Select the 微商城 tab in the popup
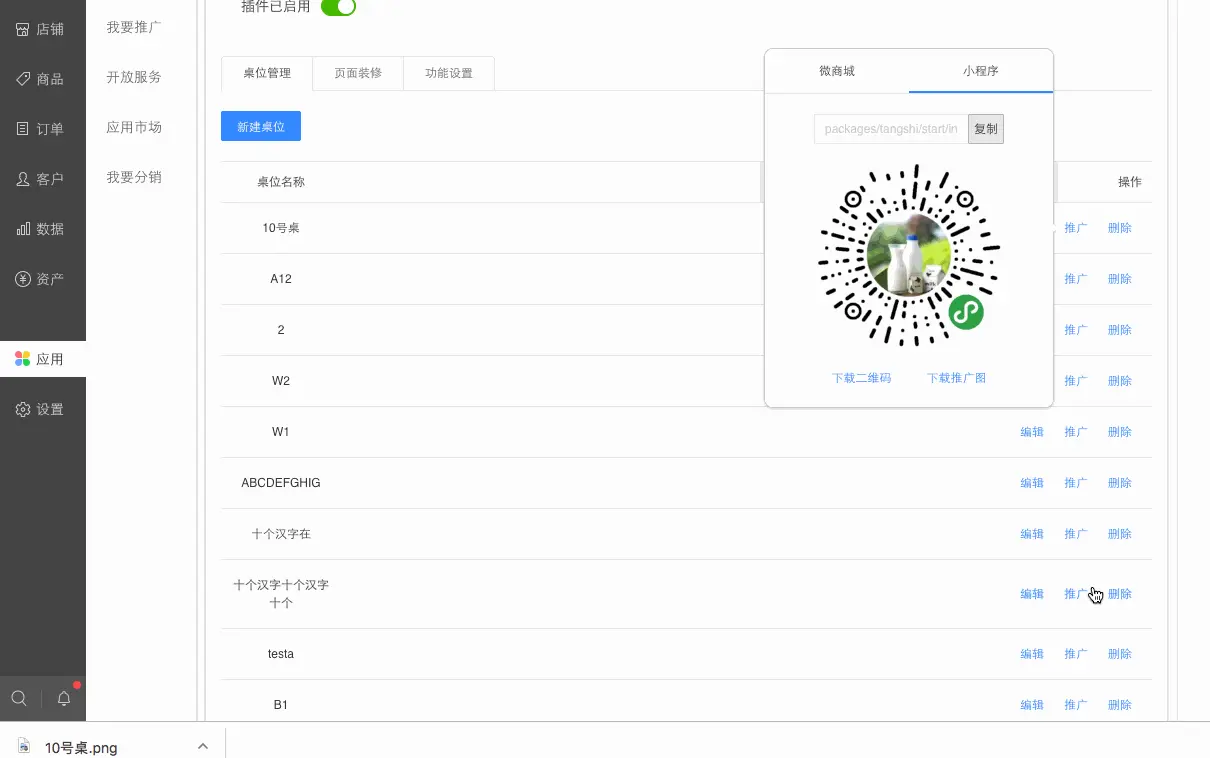Screen dimensions: 1210x758 tap(837, 71)
